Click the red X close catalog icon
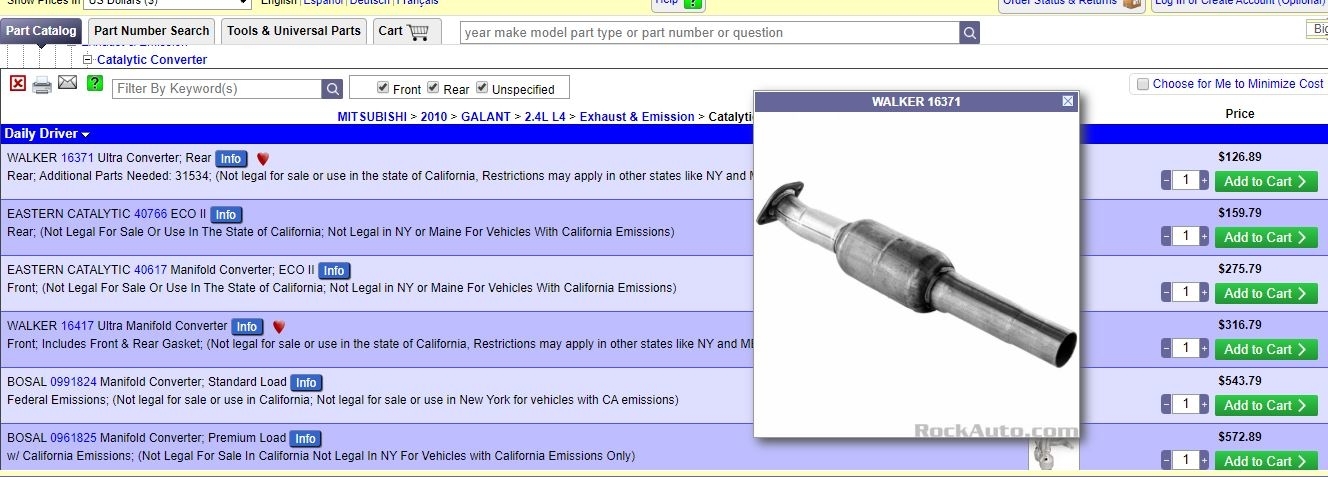Screen dimensions: 1328x477 coord(18,83)
